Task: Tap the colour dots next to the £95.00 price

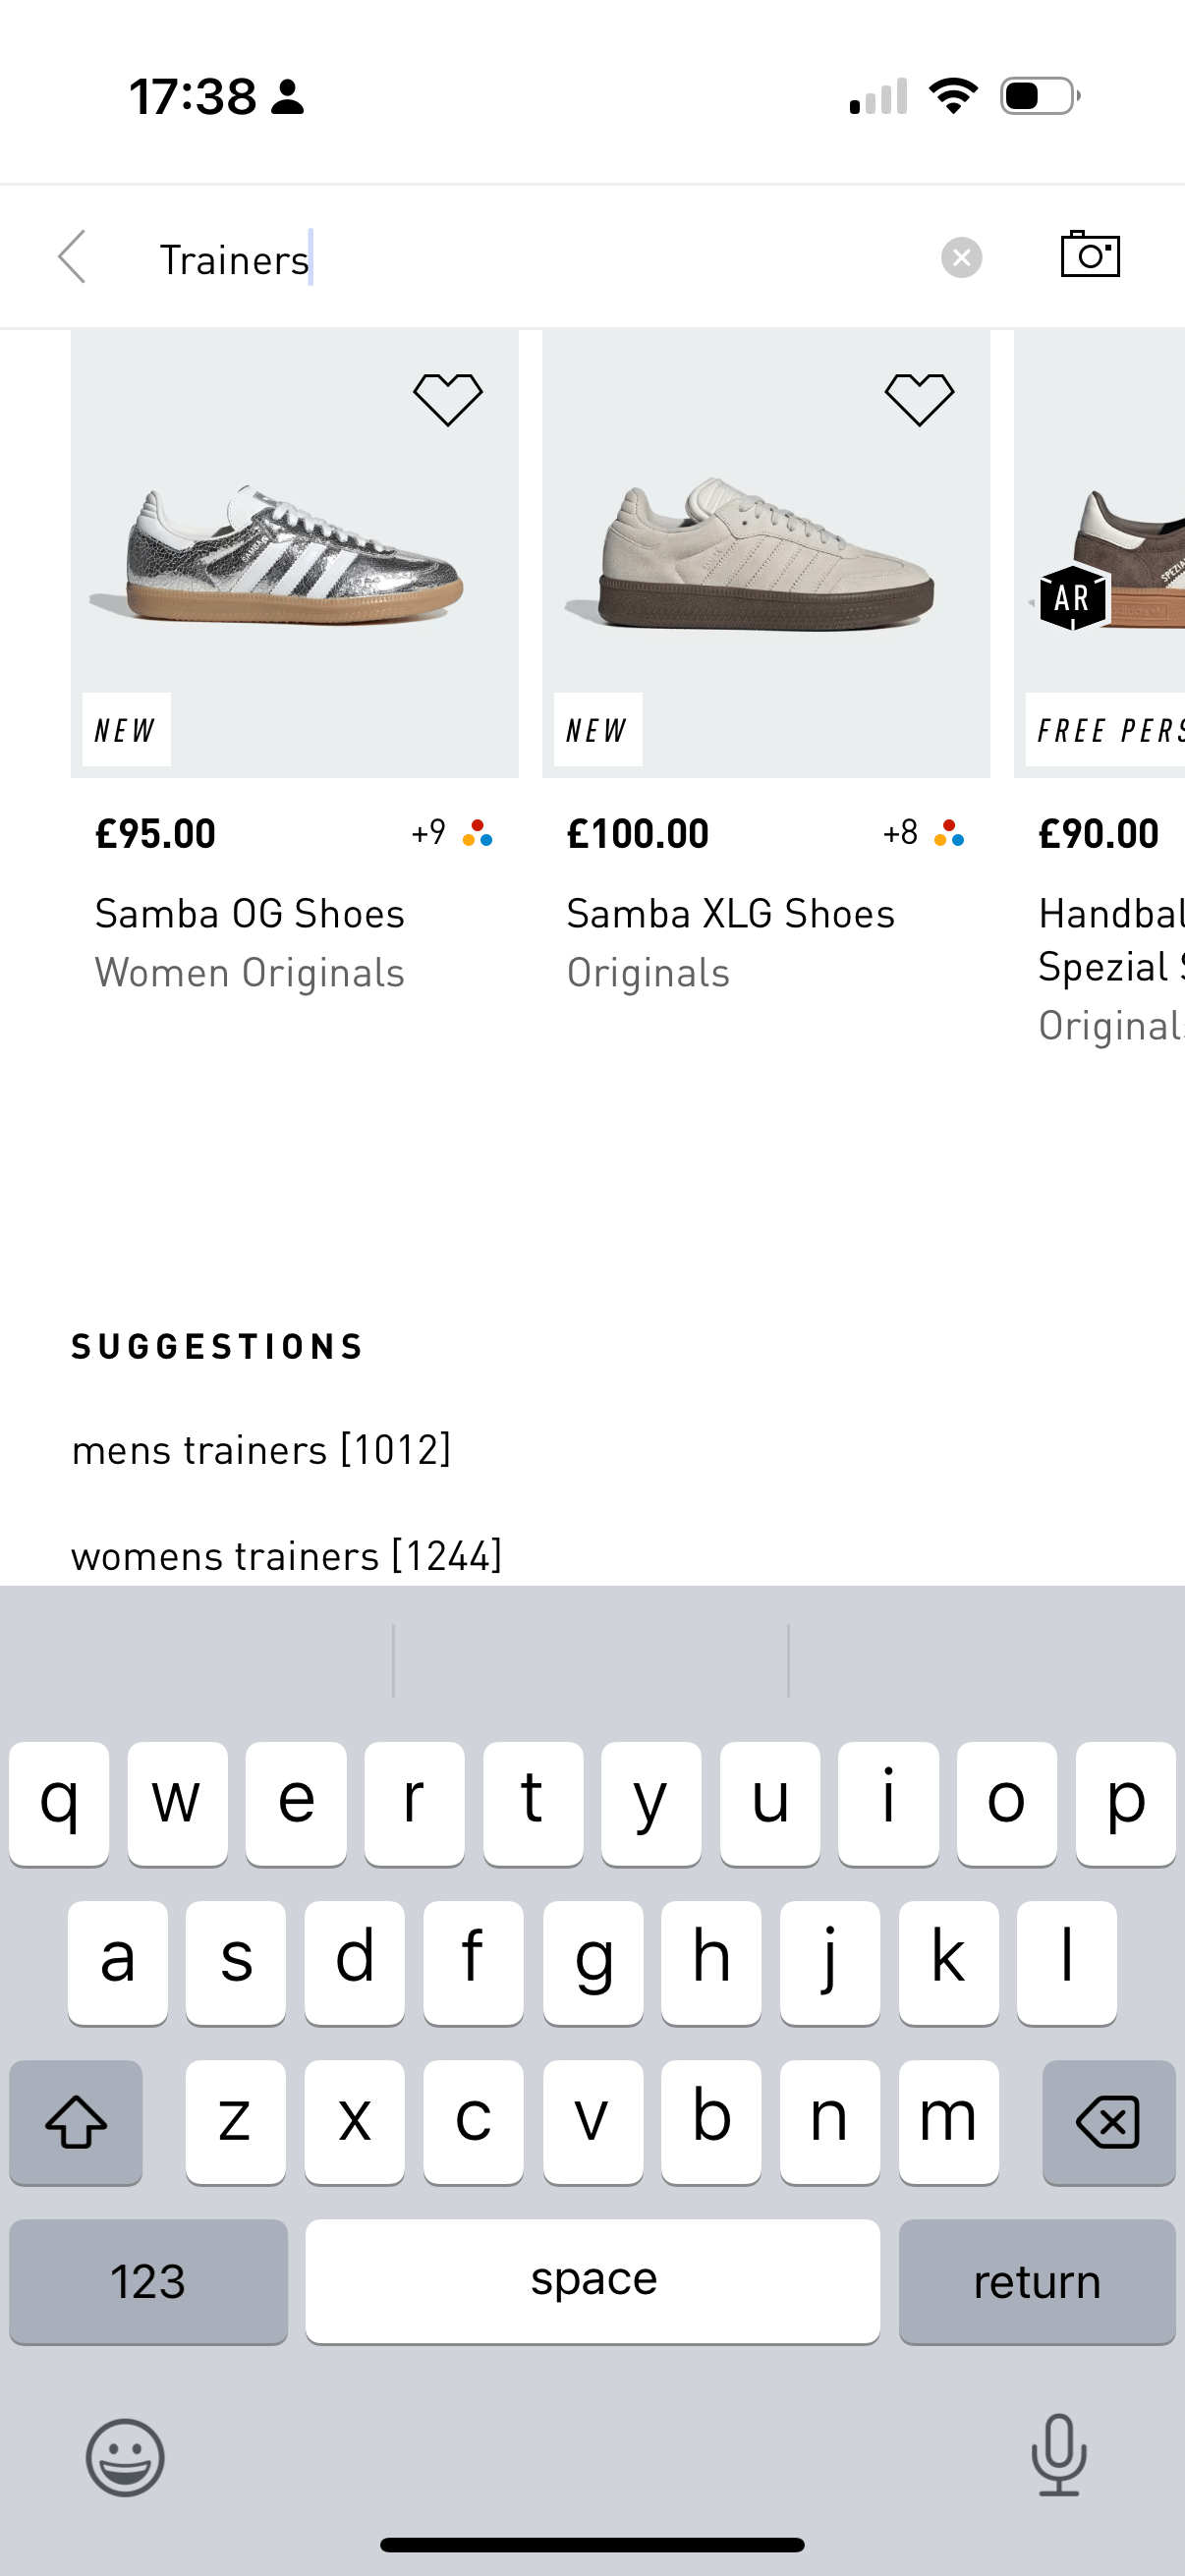Action: click(x=478, y=833)
